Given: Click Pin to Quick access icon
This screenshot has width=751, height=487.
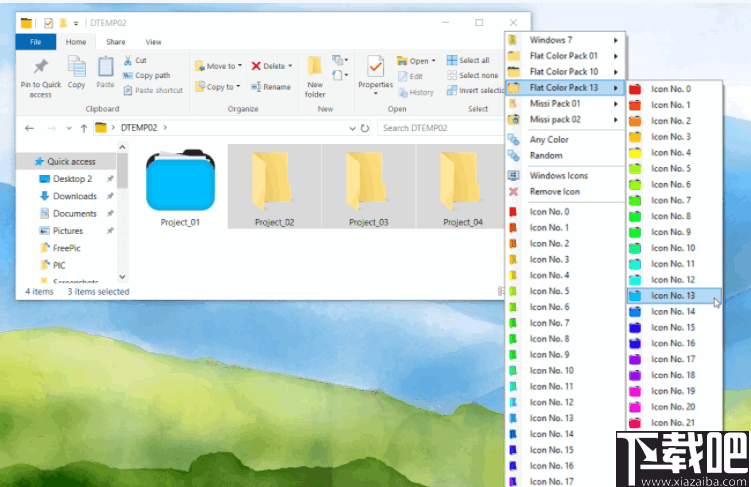Looking at the screenshot, I should click(41, 68).
